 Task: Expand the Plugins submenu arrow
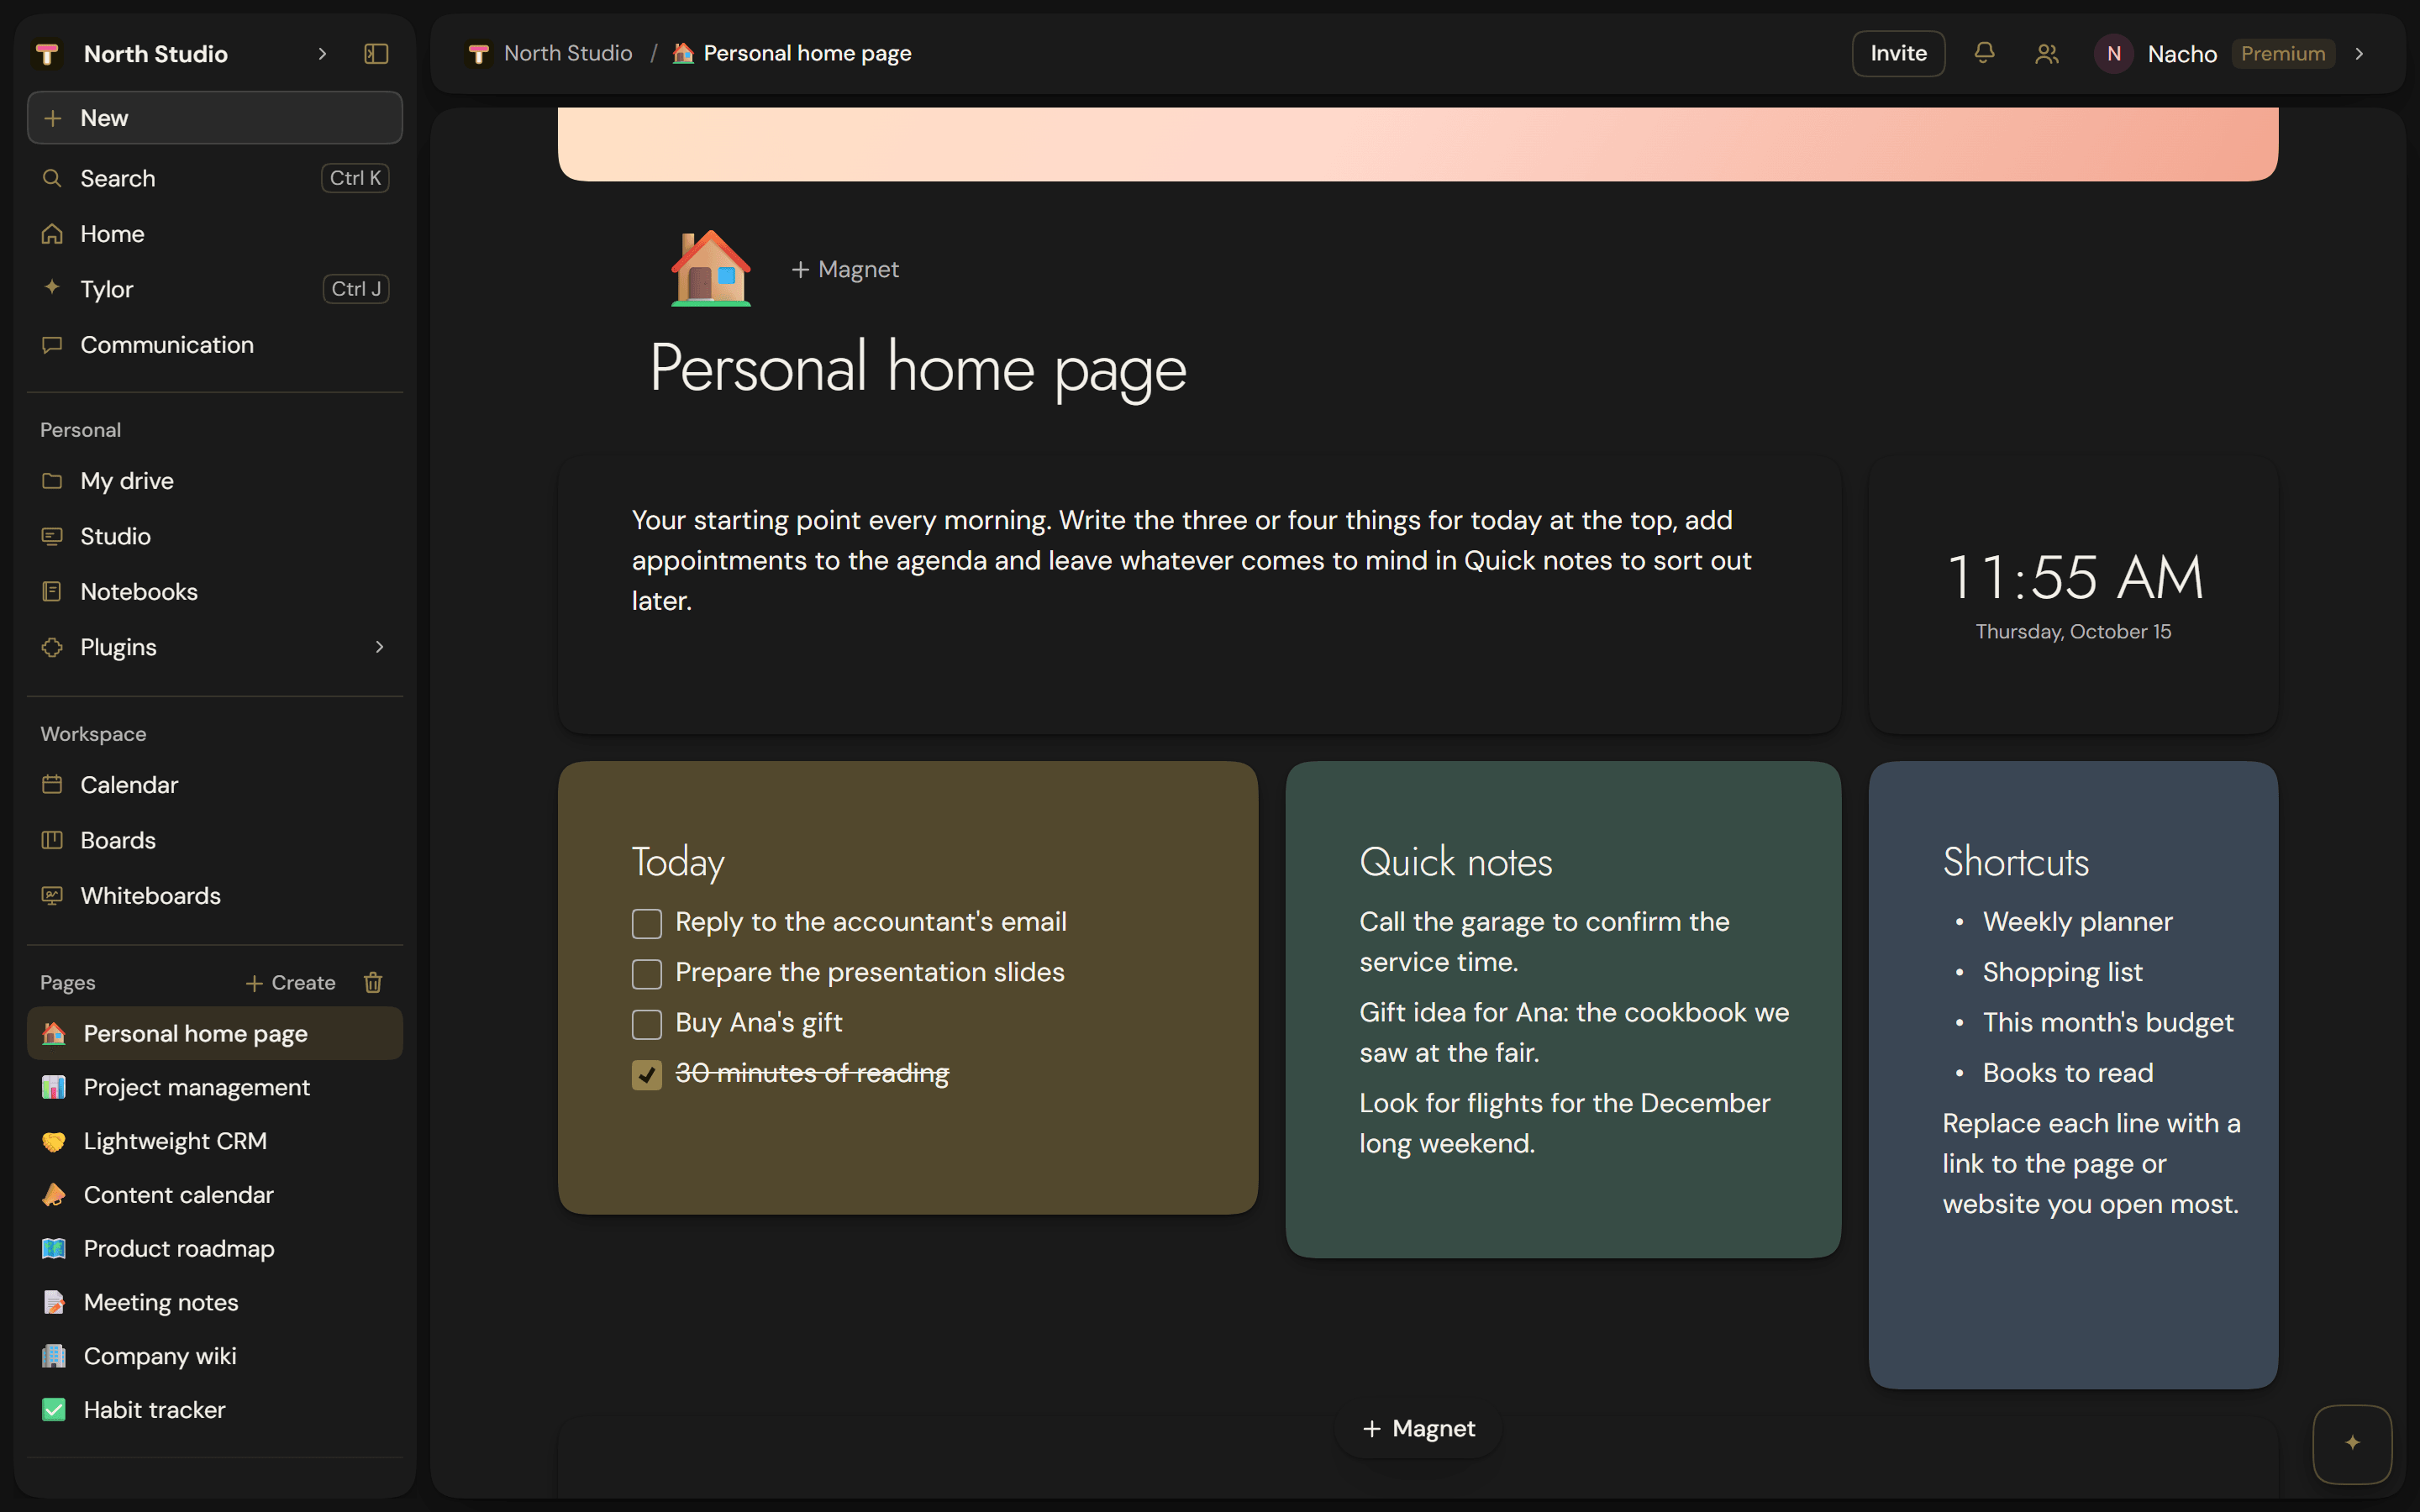click(379, 647)
